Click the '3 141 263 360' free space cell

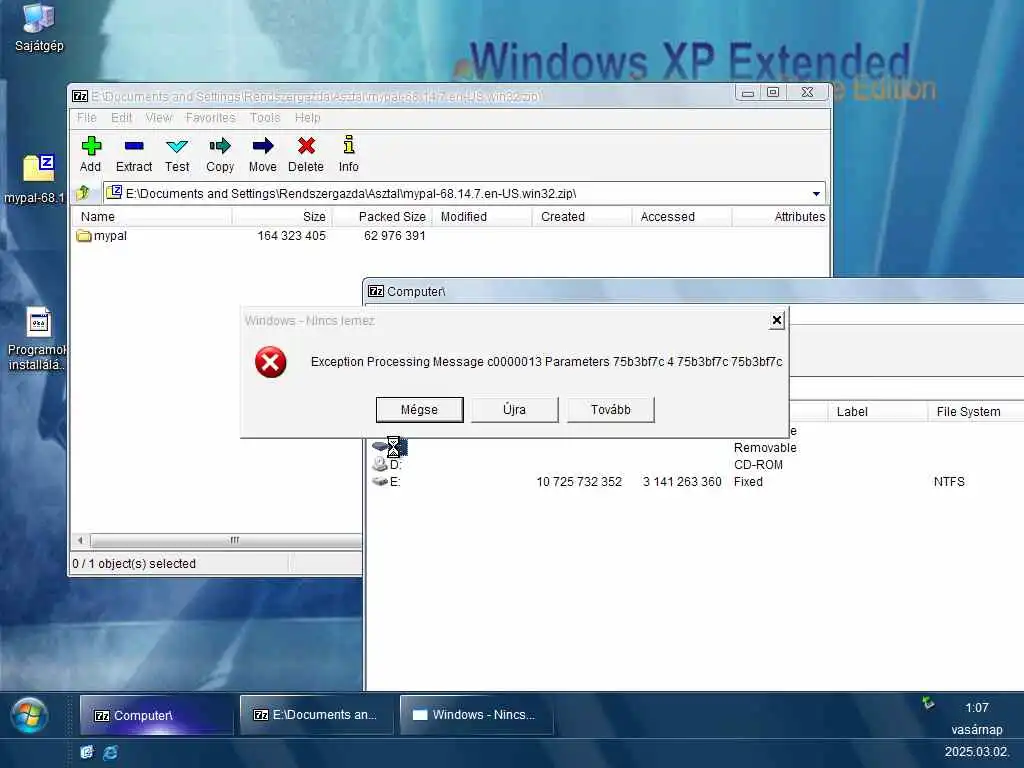click(x=682, y=482)
